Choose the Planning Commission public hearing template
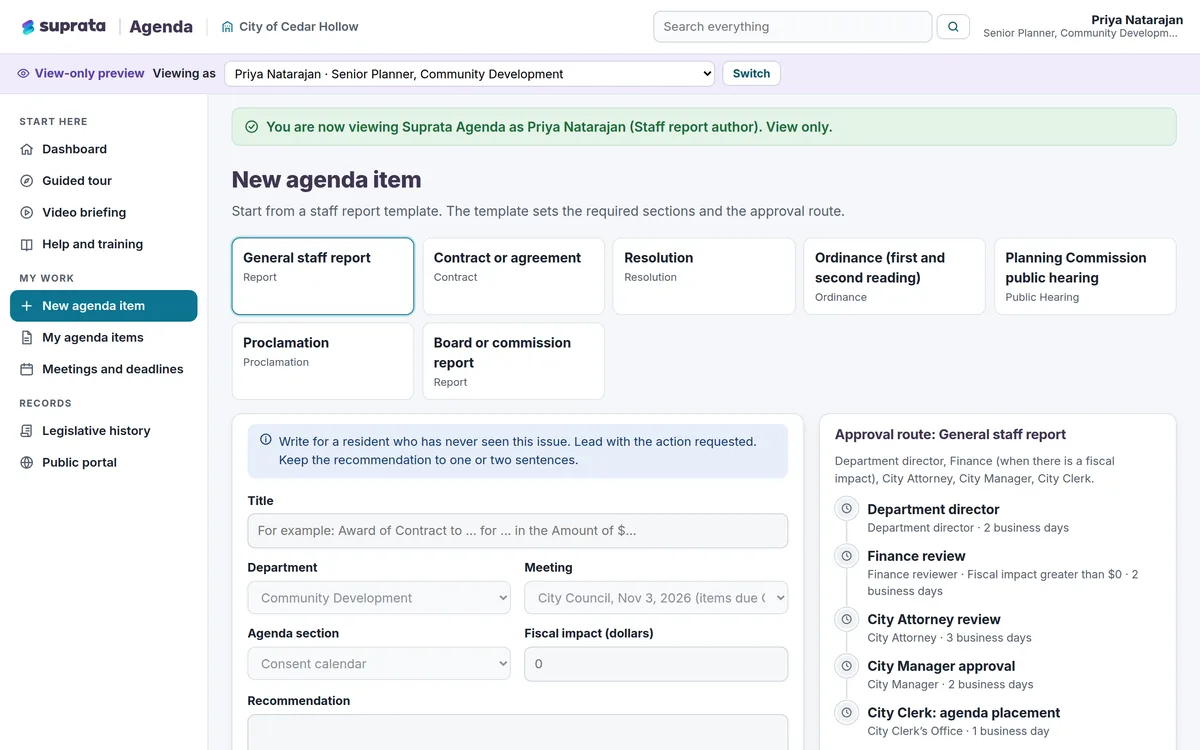The width and height of the screenshot is (1200, 750). click(1085, 276)
